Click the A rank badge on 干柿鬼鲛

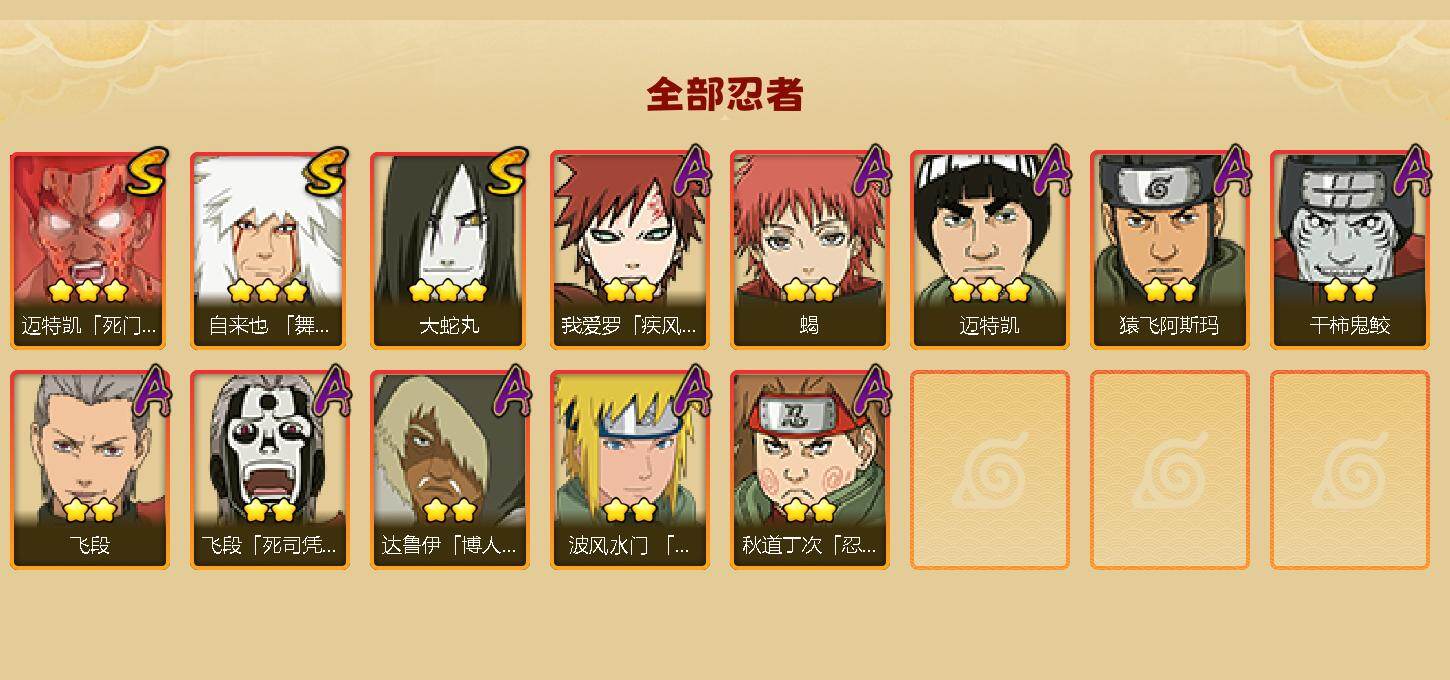[x=1411, y=171]
